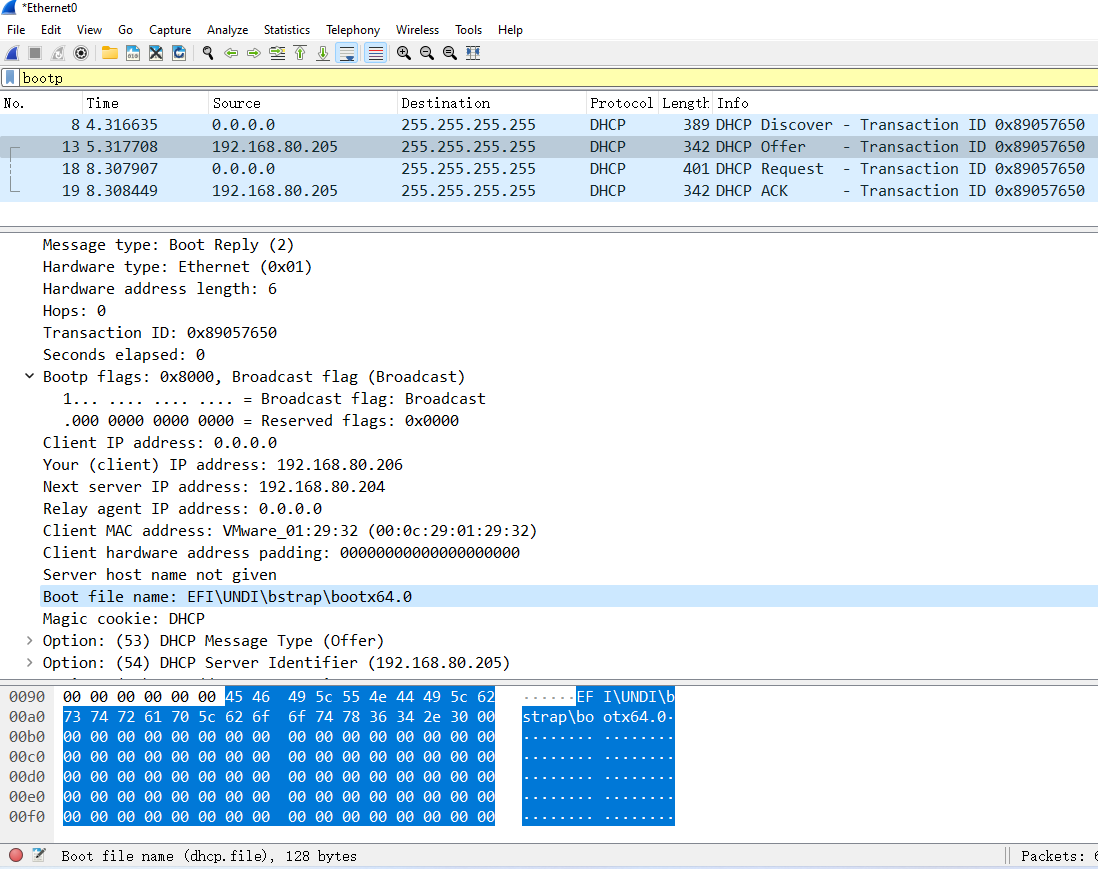
Task: Collapse the Bootp flags tree node
Action: coord(29,377)
